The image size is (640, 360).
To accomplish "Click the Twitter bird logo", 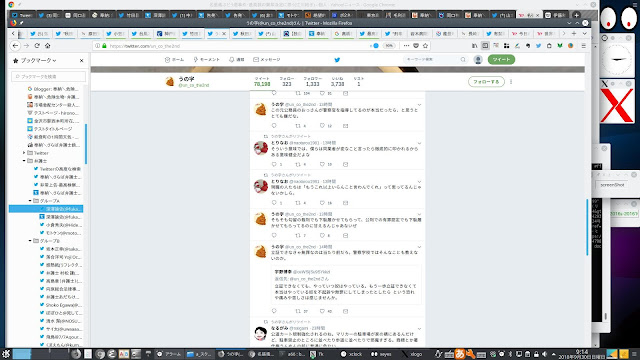I will (x=337, y=60).
